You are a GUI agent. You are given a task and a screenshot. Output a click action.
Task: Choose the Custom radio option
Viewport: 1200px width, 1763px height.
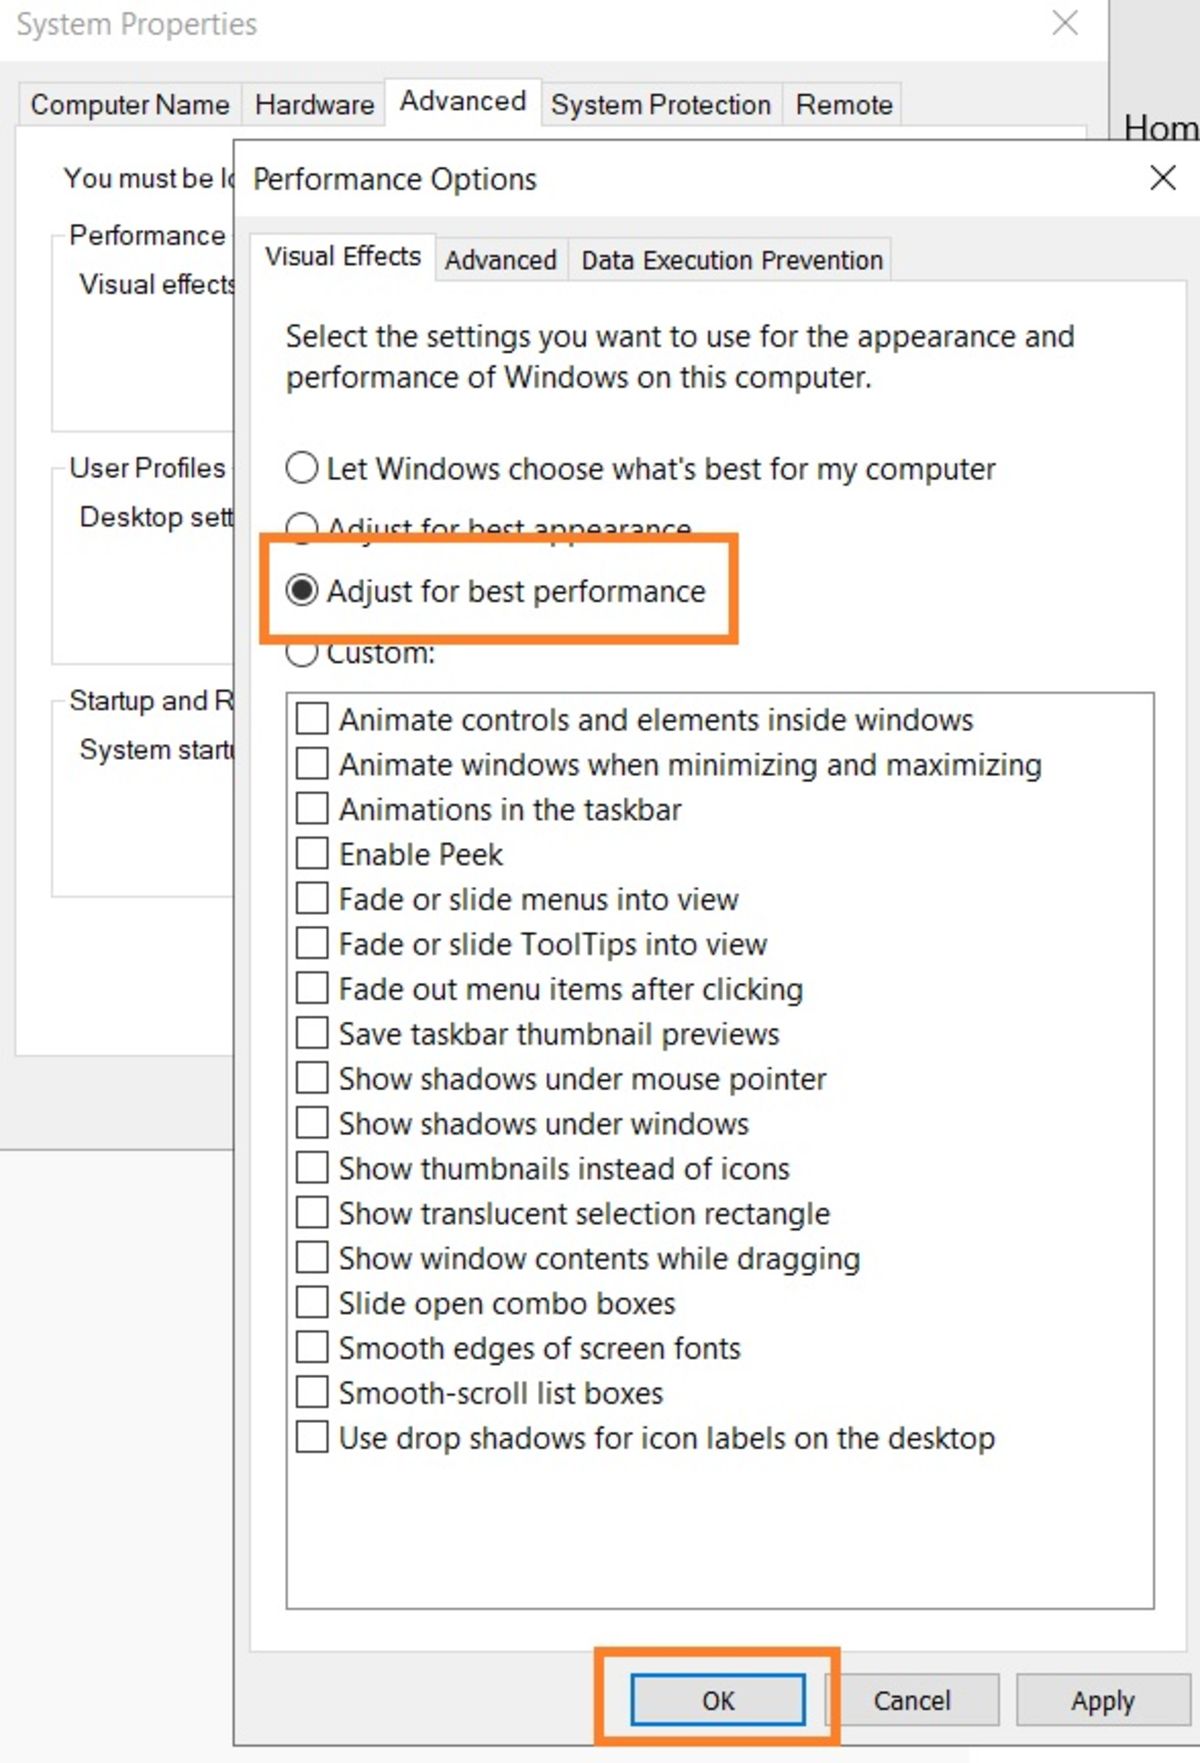(302, 655)
